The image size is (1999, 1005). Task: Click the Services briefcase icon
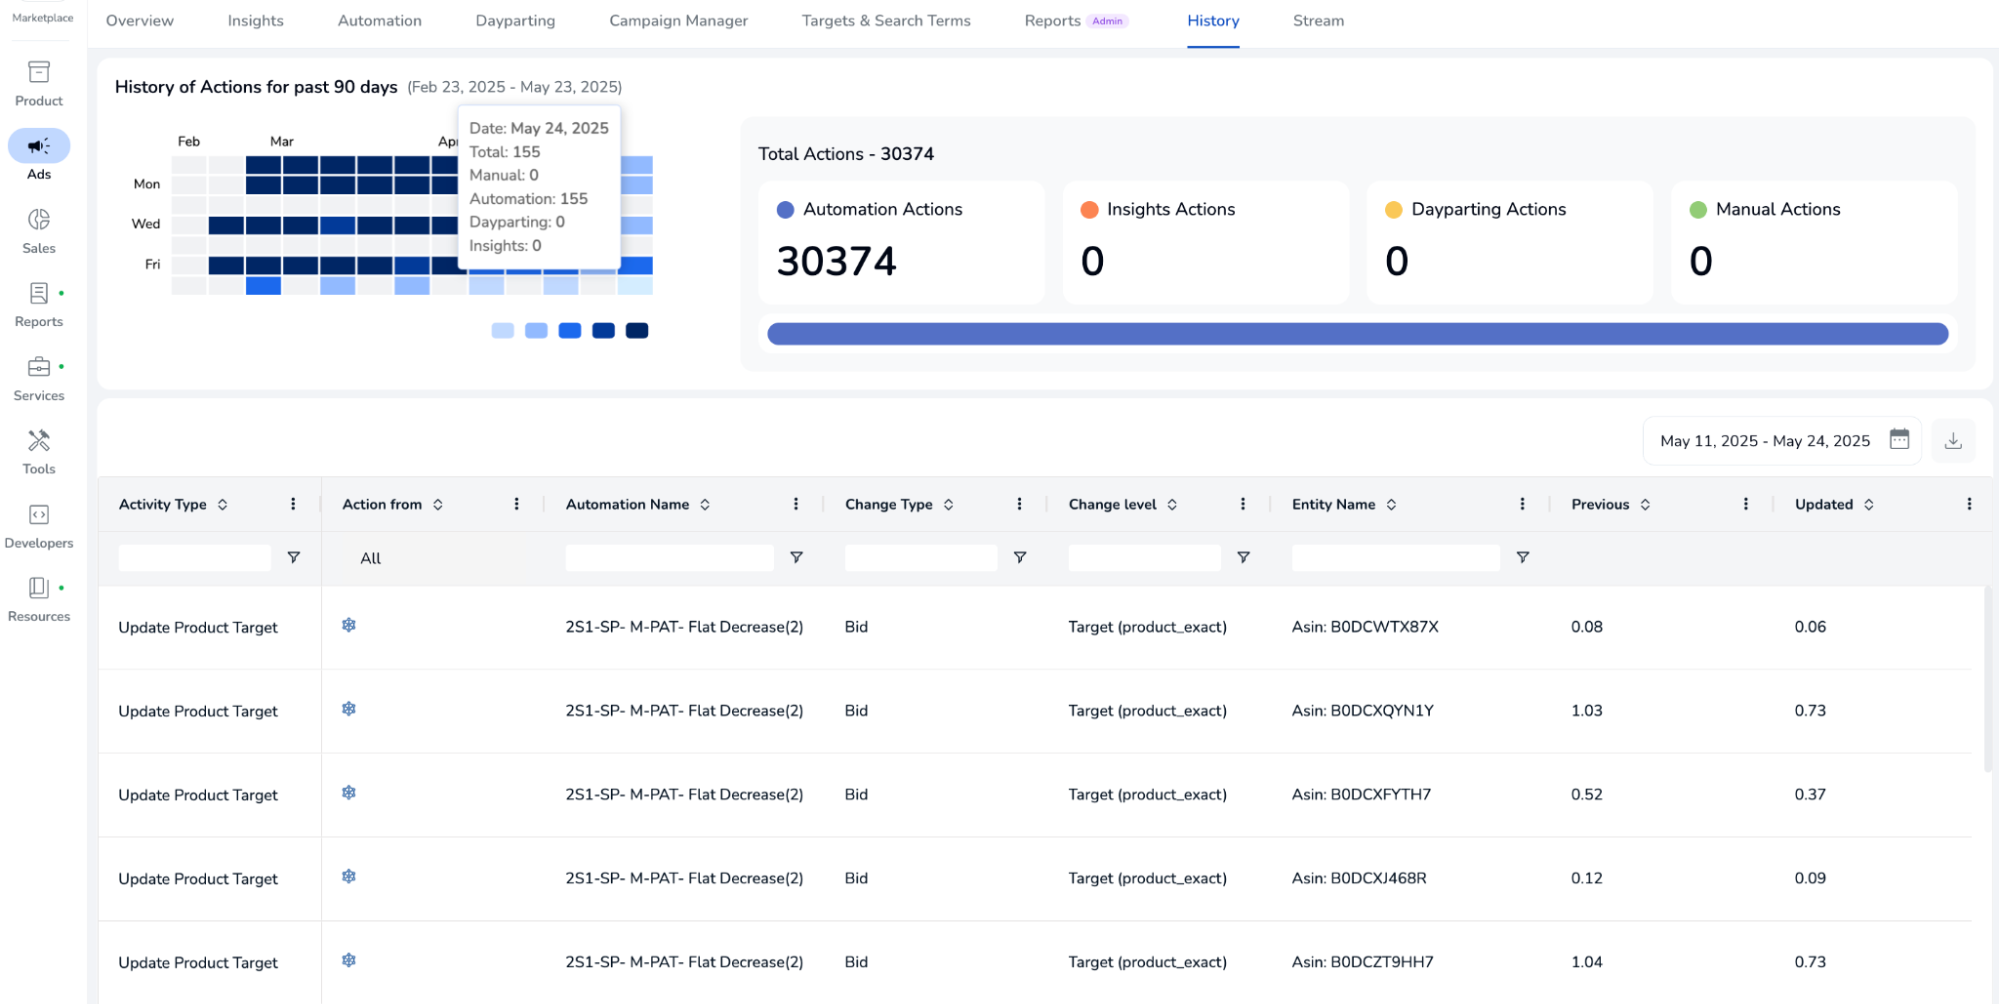(x=38, y=367)
